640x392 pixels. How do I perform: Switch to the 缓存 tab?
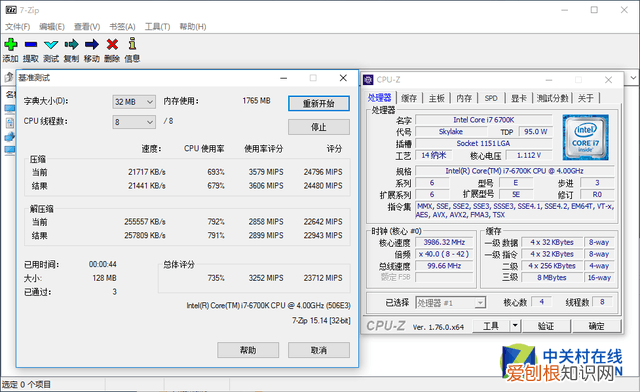click(x=409, y=98)
